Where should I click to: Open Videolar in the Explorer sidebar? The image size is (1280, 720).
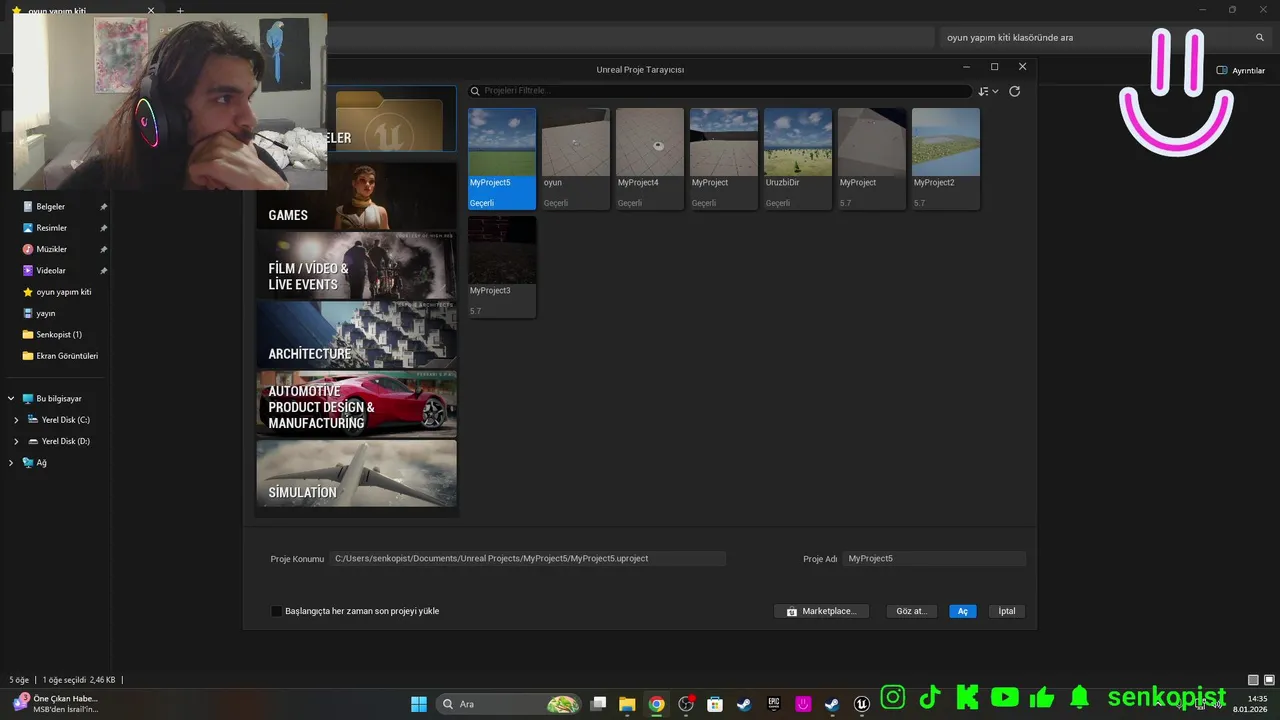(51, 271)
